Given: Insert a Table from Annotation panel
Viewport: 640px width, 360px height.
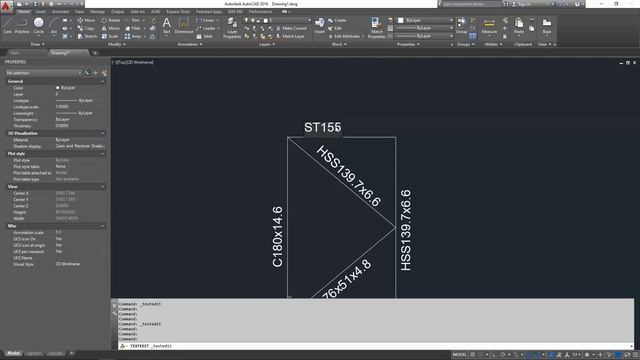Looking at the screenshot, I should coord(205,36).
